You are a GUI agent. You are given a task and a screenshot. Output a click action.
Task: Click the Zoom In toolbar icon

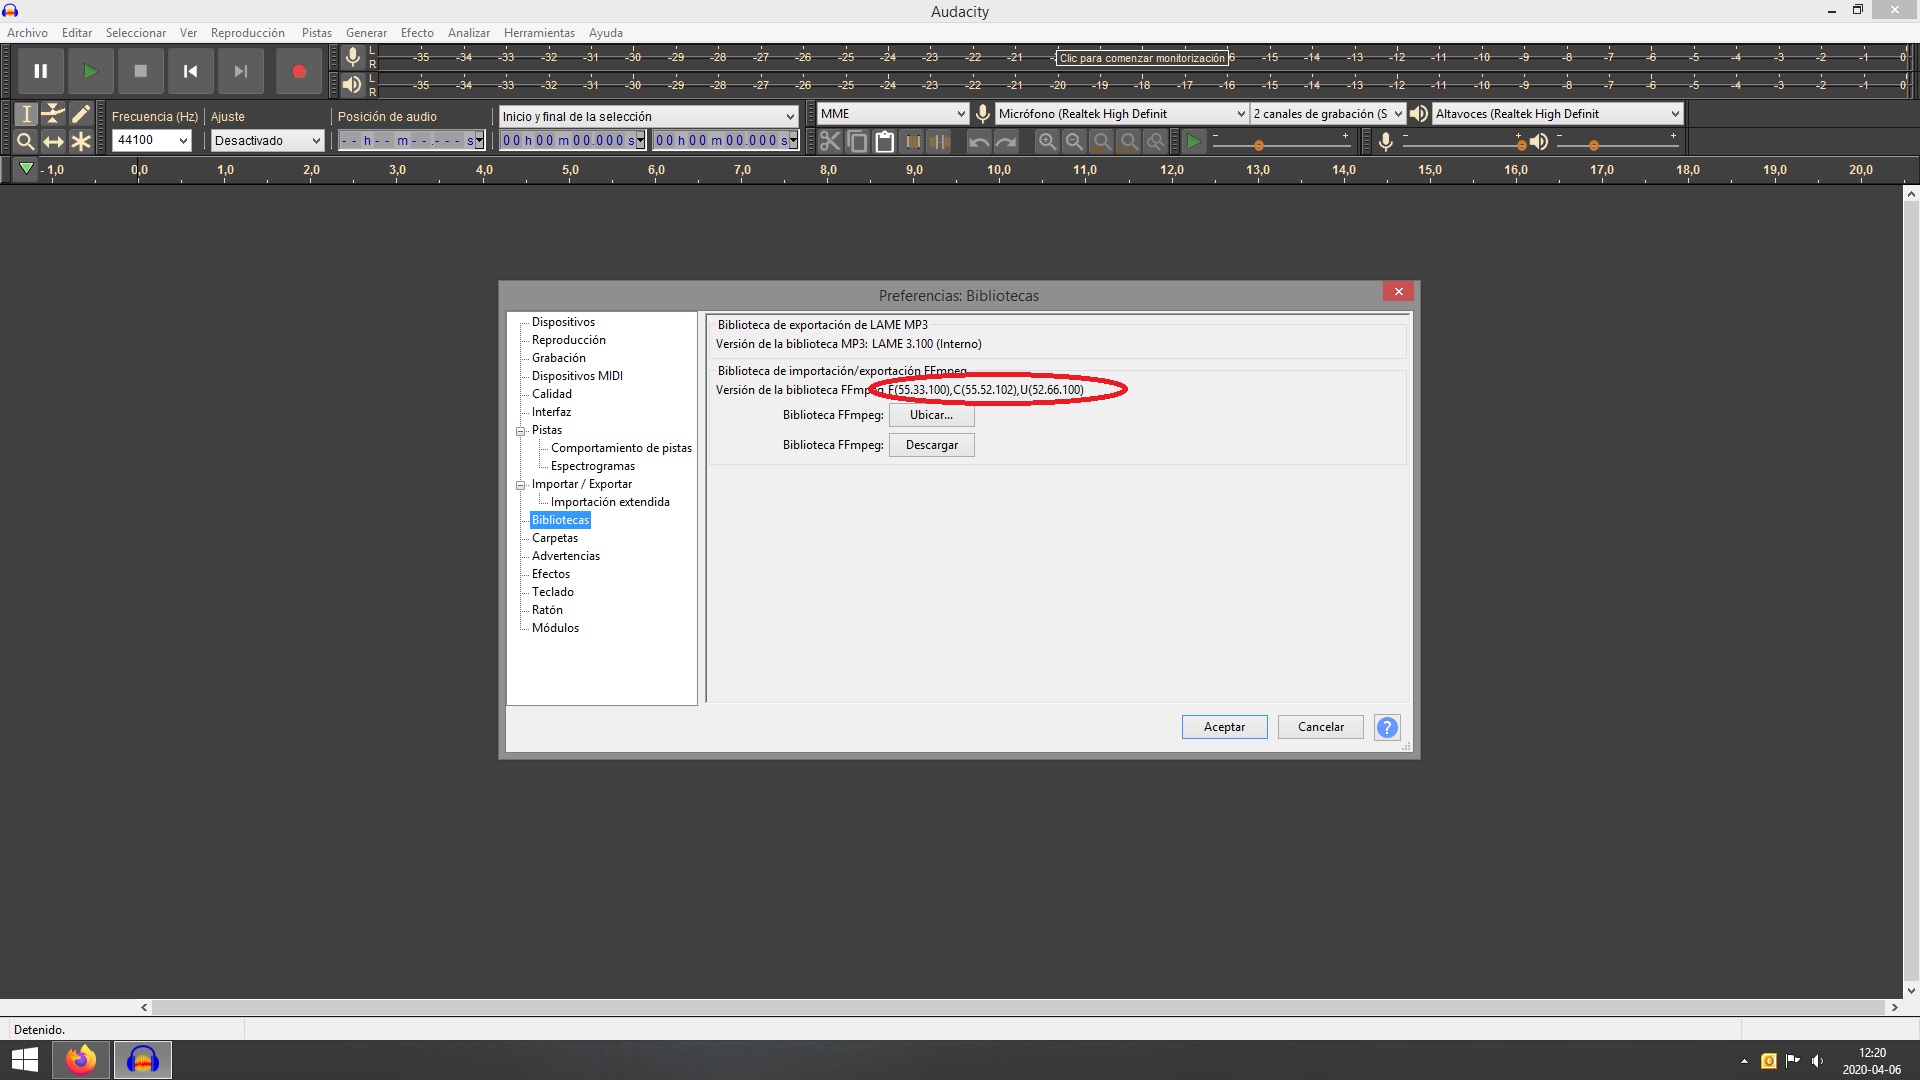coord(1046,141)
